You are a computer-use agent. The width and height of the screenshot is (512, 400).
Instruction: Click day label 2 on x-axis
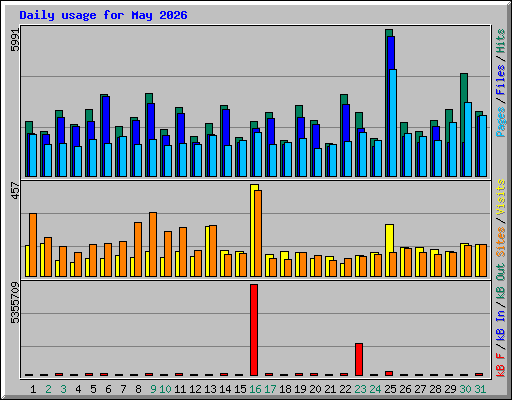[x=48, y=389]
